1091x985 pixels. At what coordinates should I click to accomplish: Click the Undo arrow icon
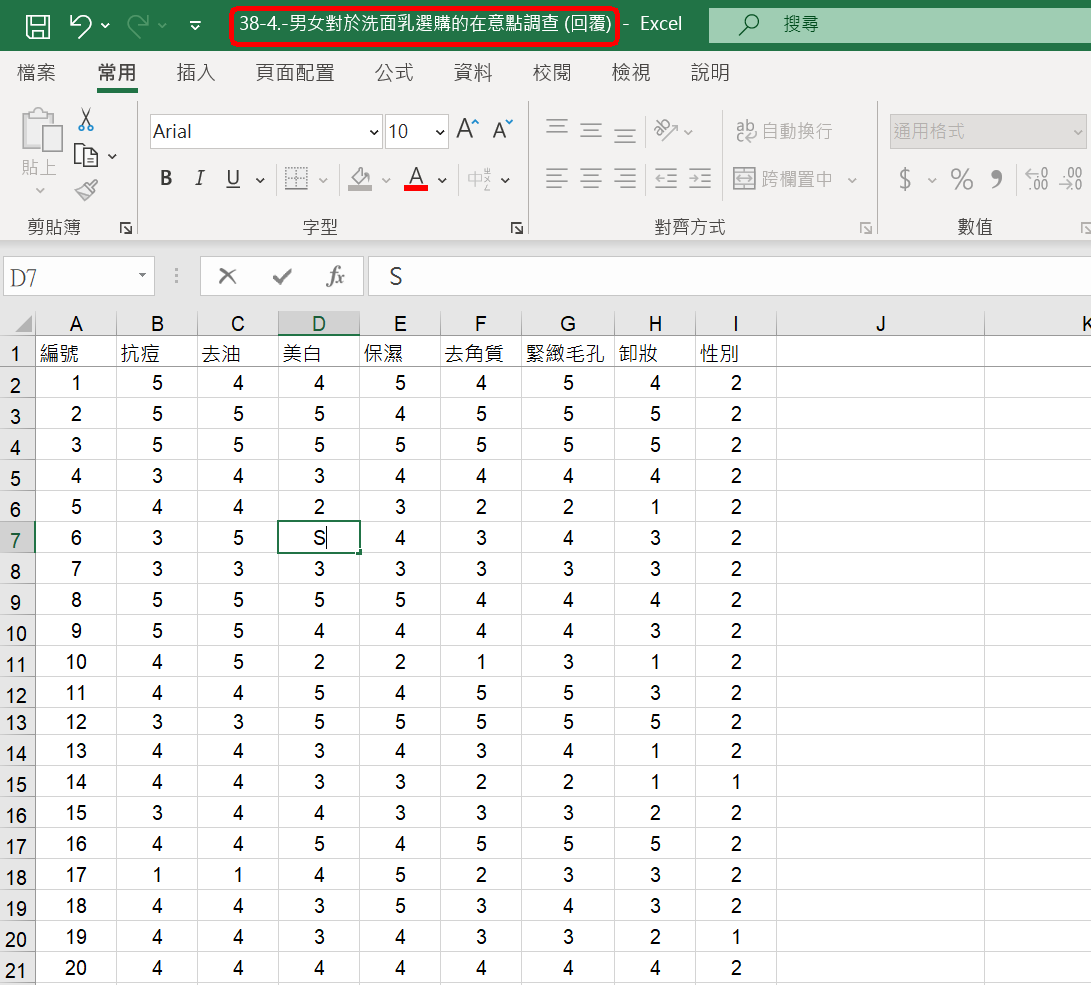pyautogui.click(x=82, y=26)
